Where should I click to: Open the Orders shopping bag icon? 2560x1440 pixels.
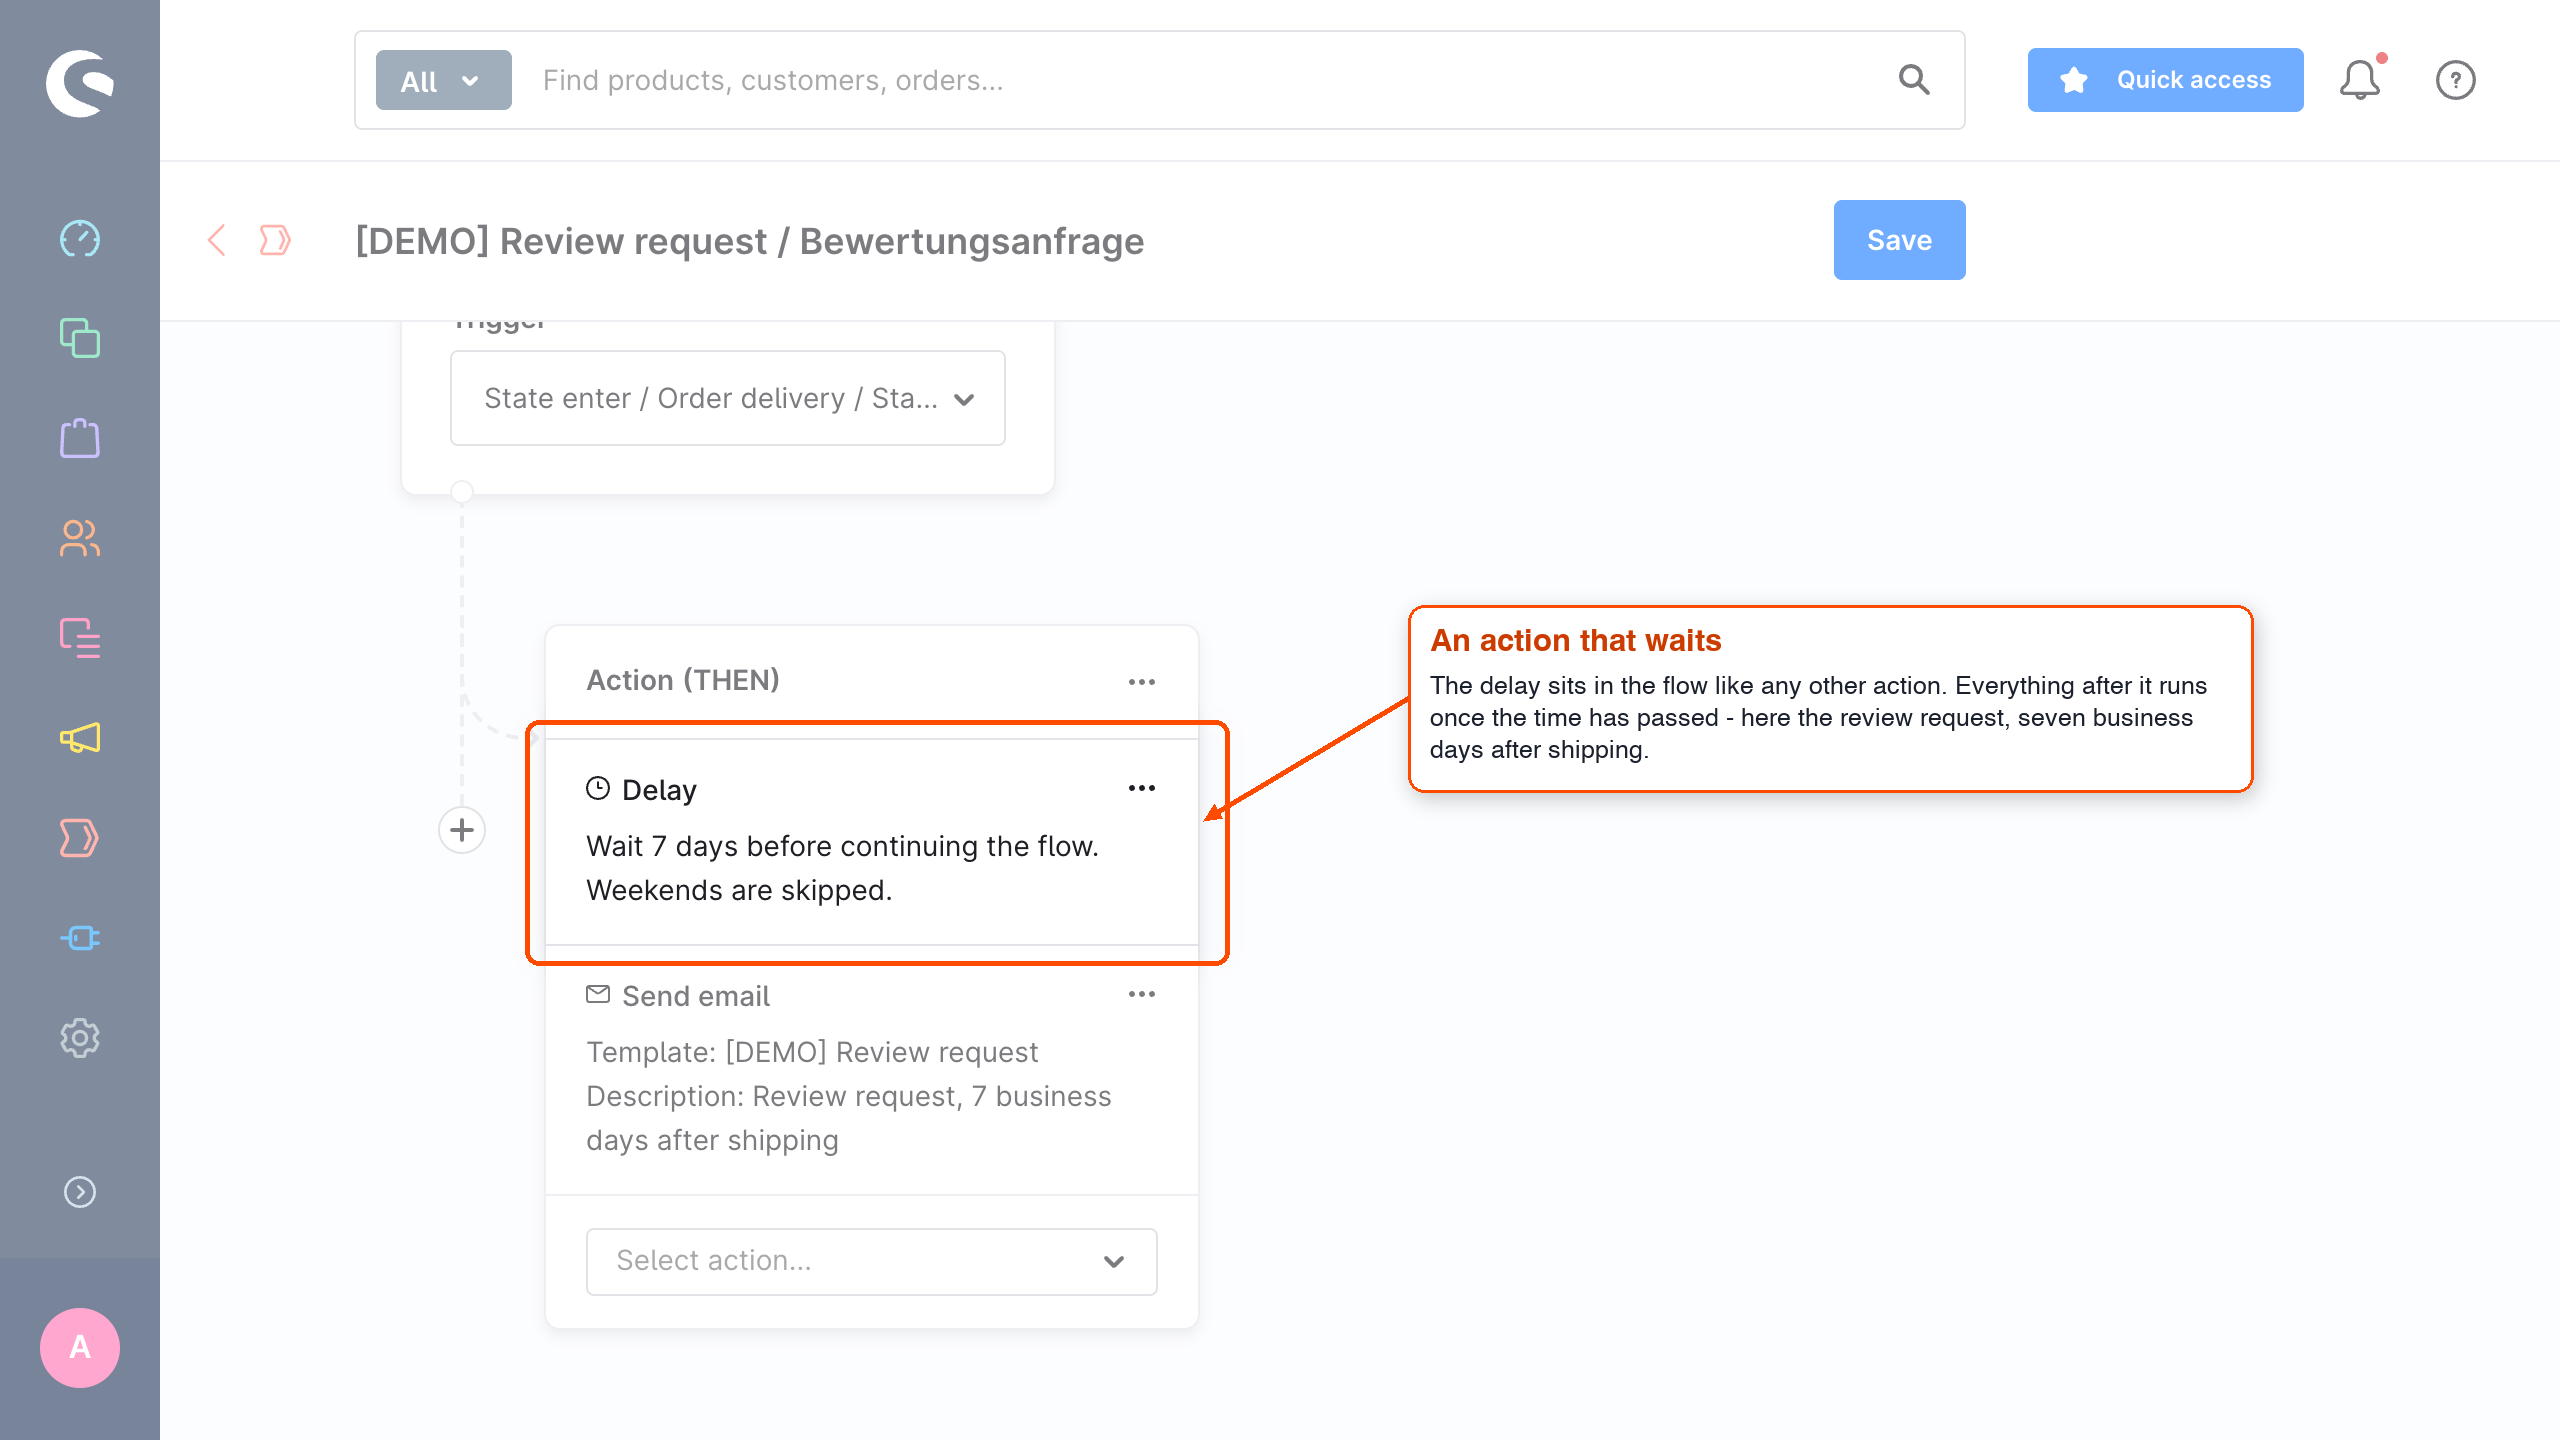[x=80, y=438]
